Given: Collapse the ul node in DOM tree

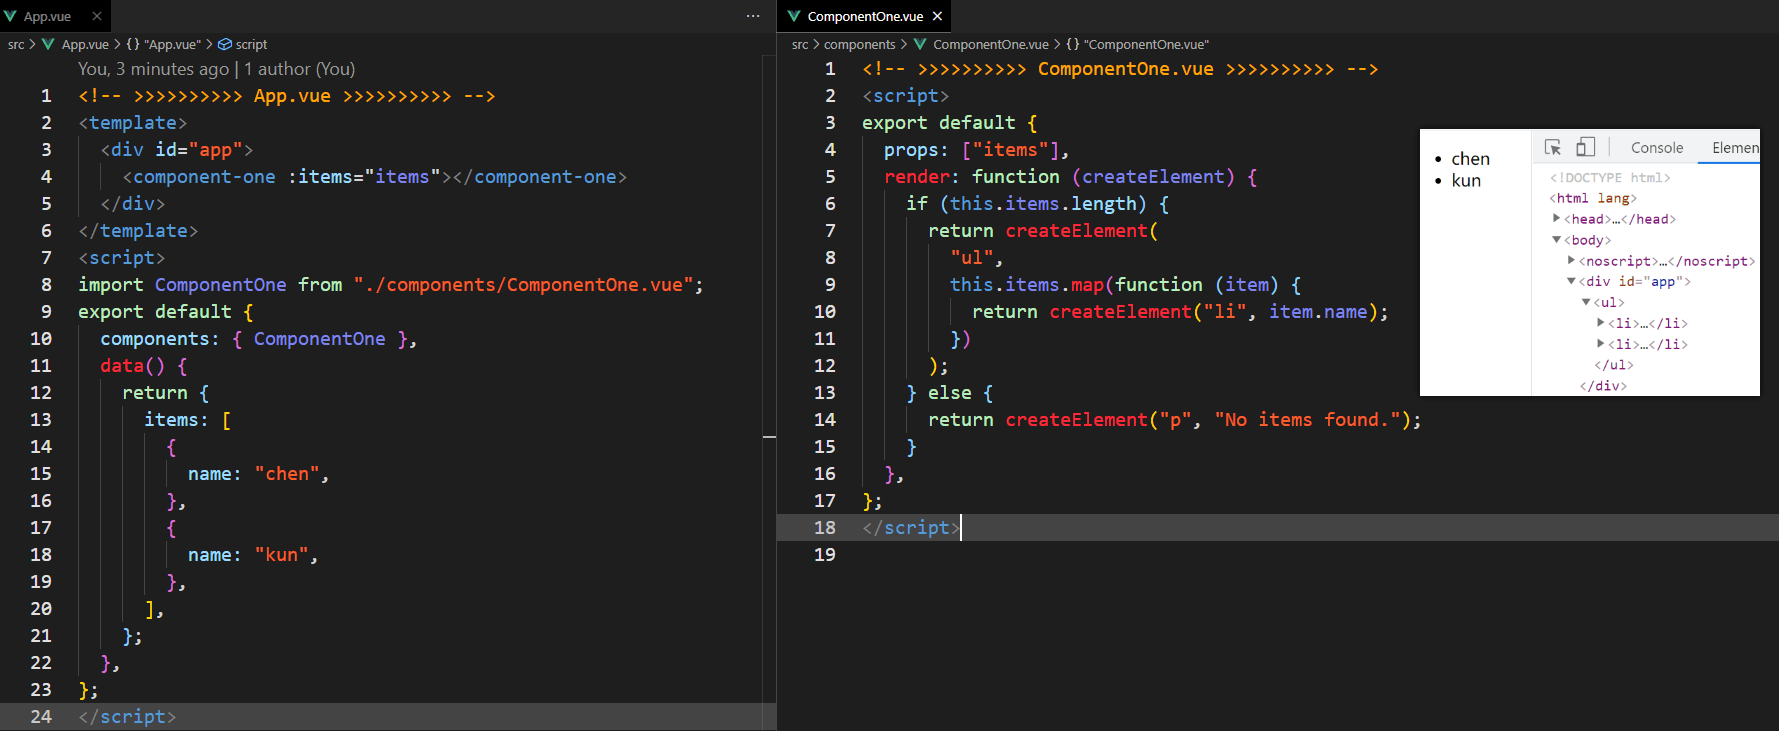Looking at the screenshot, I should [x=1586, y=302].
